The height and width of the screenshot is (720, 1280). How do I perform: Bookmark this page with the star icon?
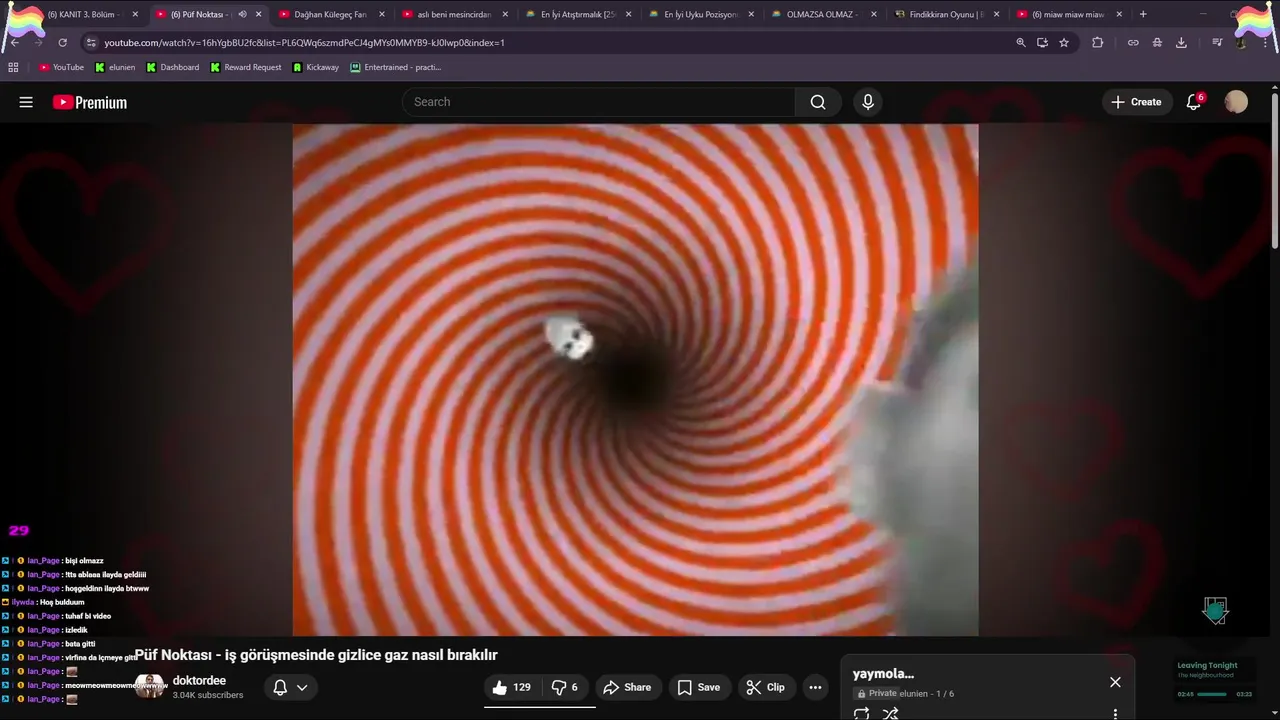[1064, 42]
